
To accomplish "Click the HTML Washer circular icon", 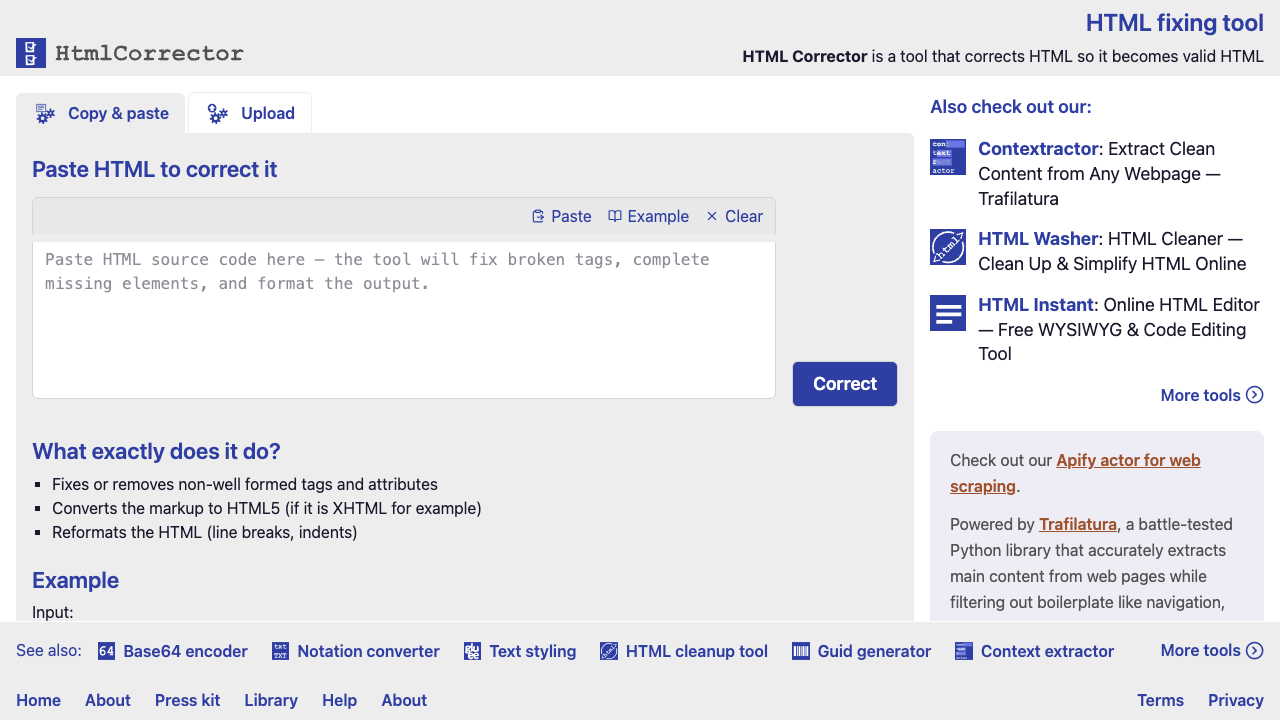I will [x=947, y=247].
